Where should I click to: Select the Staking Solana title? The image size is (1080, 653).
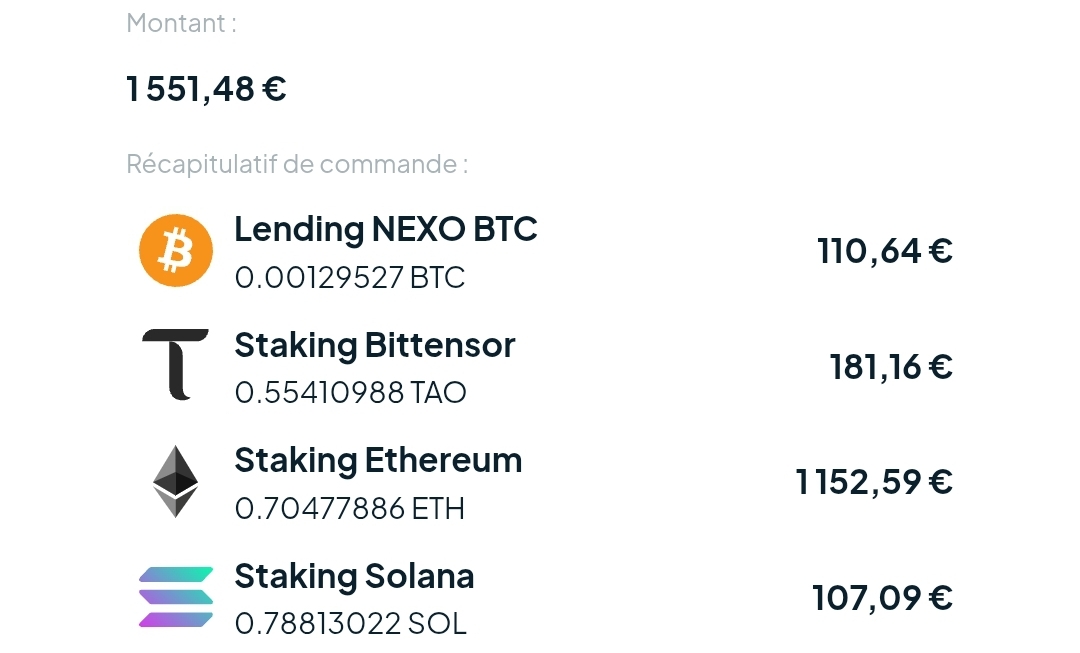click(x=354, y=577)
